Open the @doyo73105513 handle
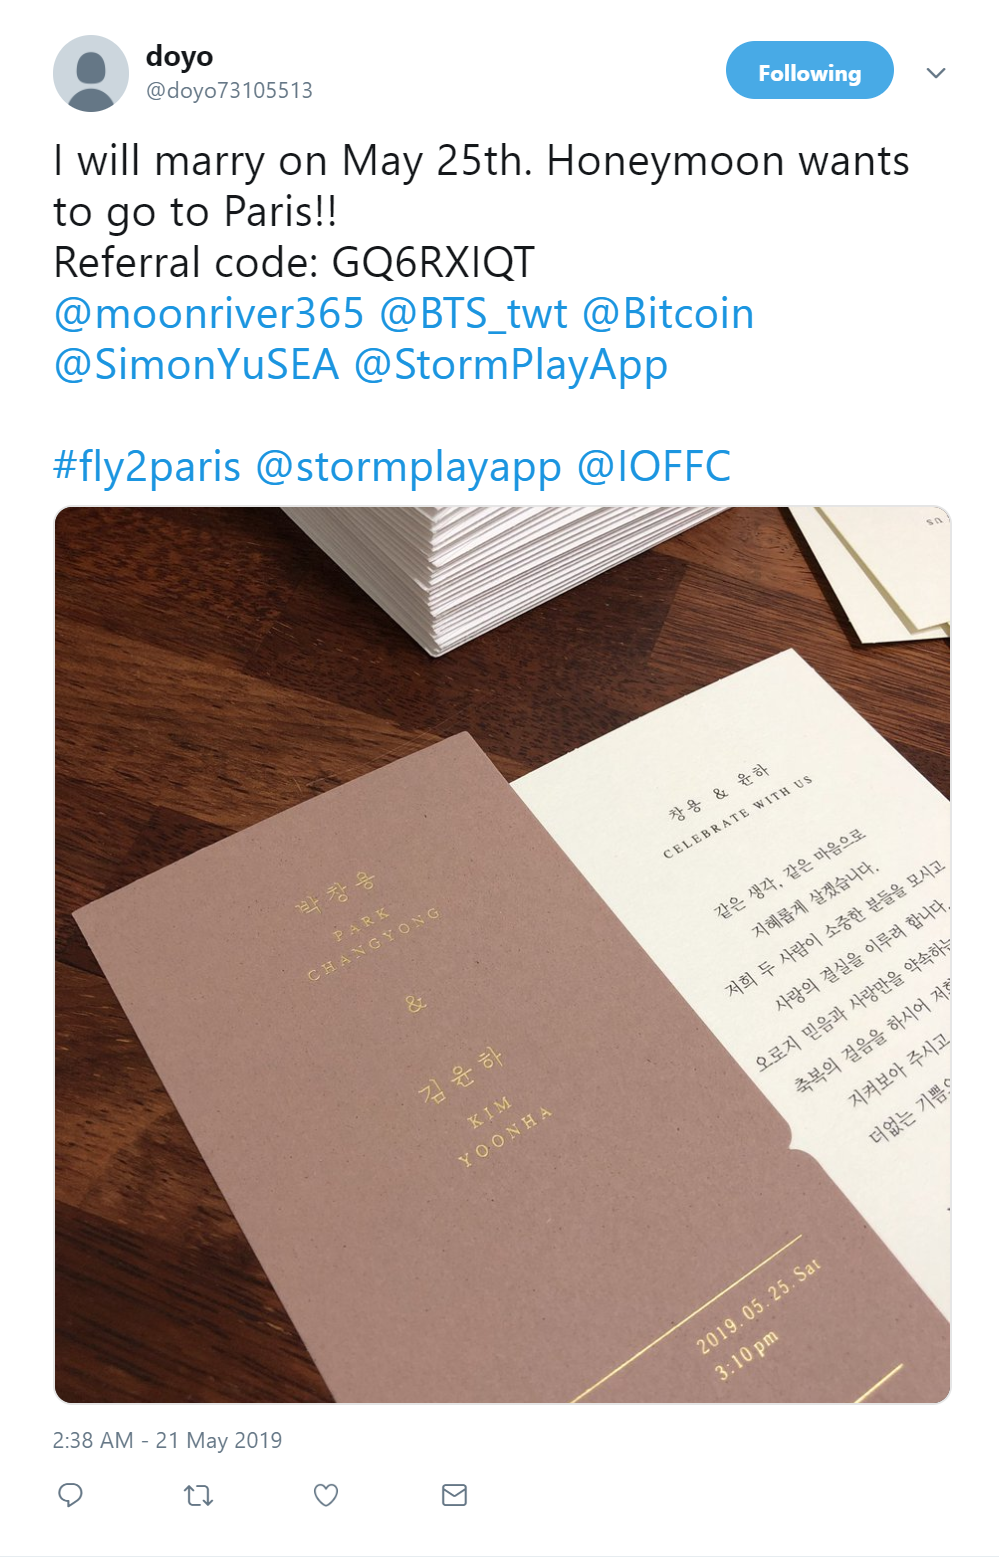The height and width of the screenshot is (1557, 999). (x=229, y=91)
